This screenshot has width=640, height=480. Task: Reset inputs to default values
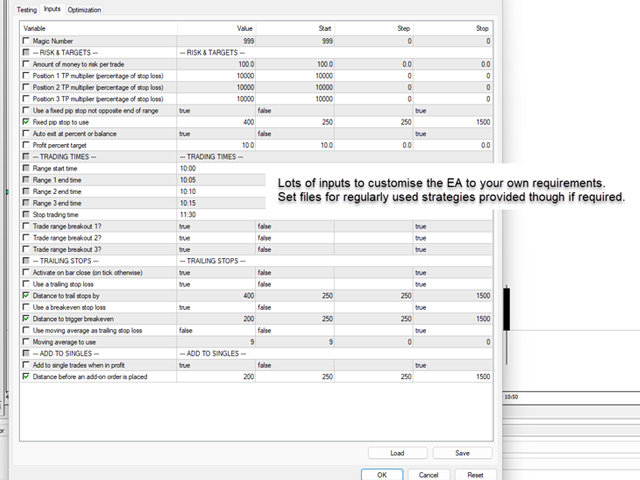click(474, 475)
